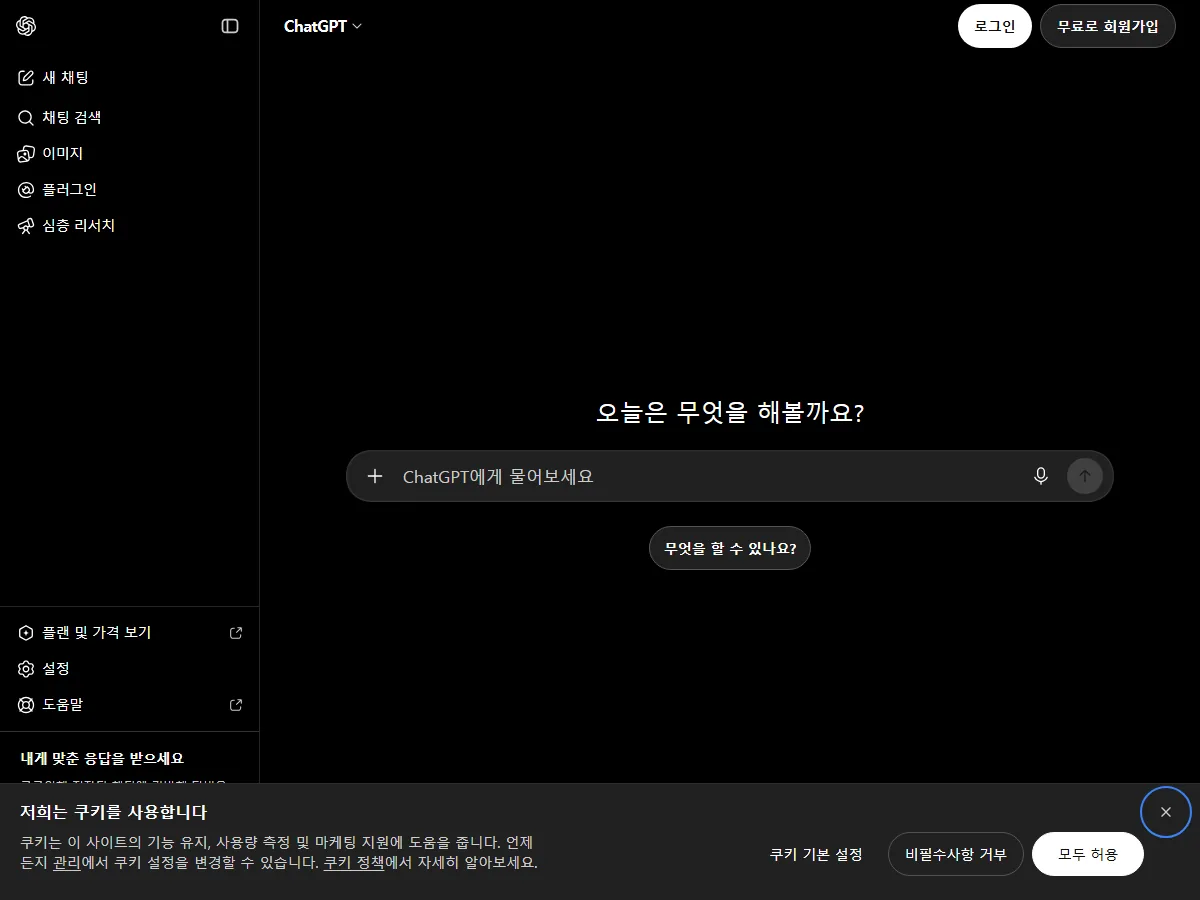Click the 무엇을 할 수 있나요? suggestion chip
The image size is (1200, 900).
pyautogui.click(x=730, y=548)
